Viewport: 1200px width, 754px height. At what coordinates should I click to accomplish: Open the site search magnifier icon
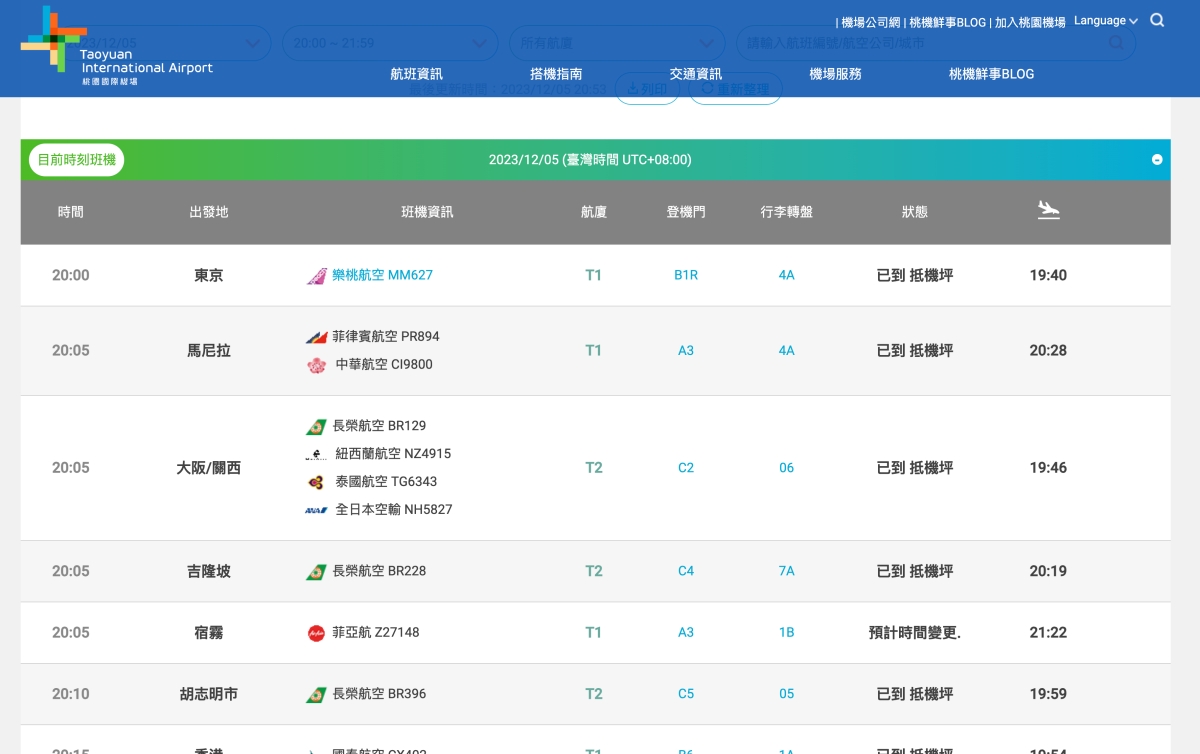[x=1157, y=20]
